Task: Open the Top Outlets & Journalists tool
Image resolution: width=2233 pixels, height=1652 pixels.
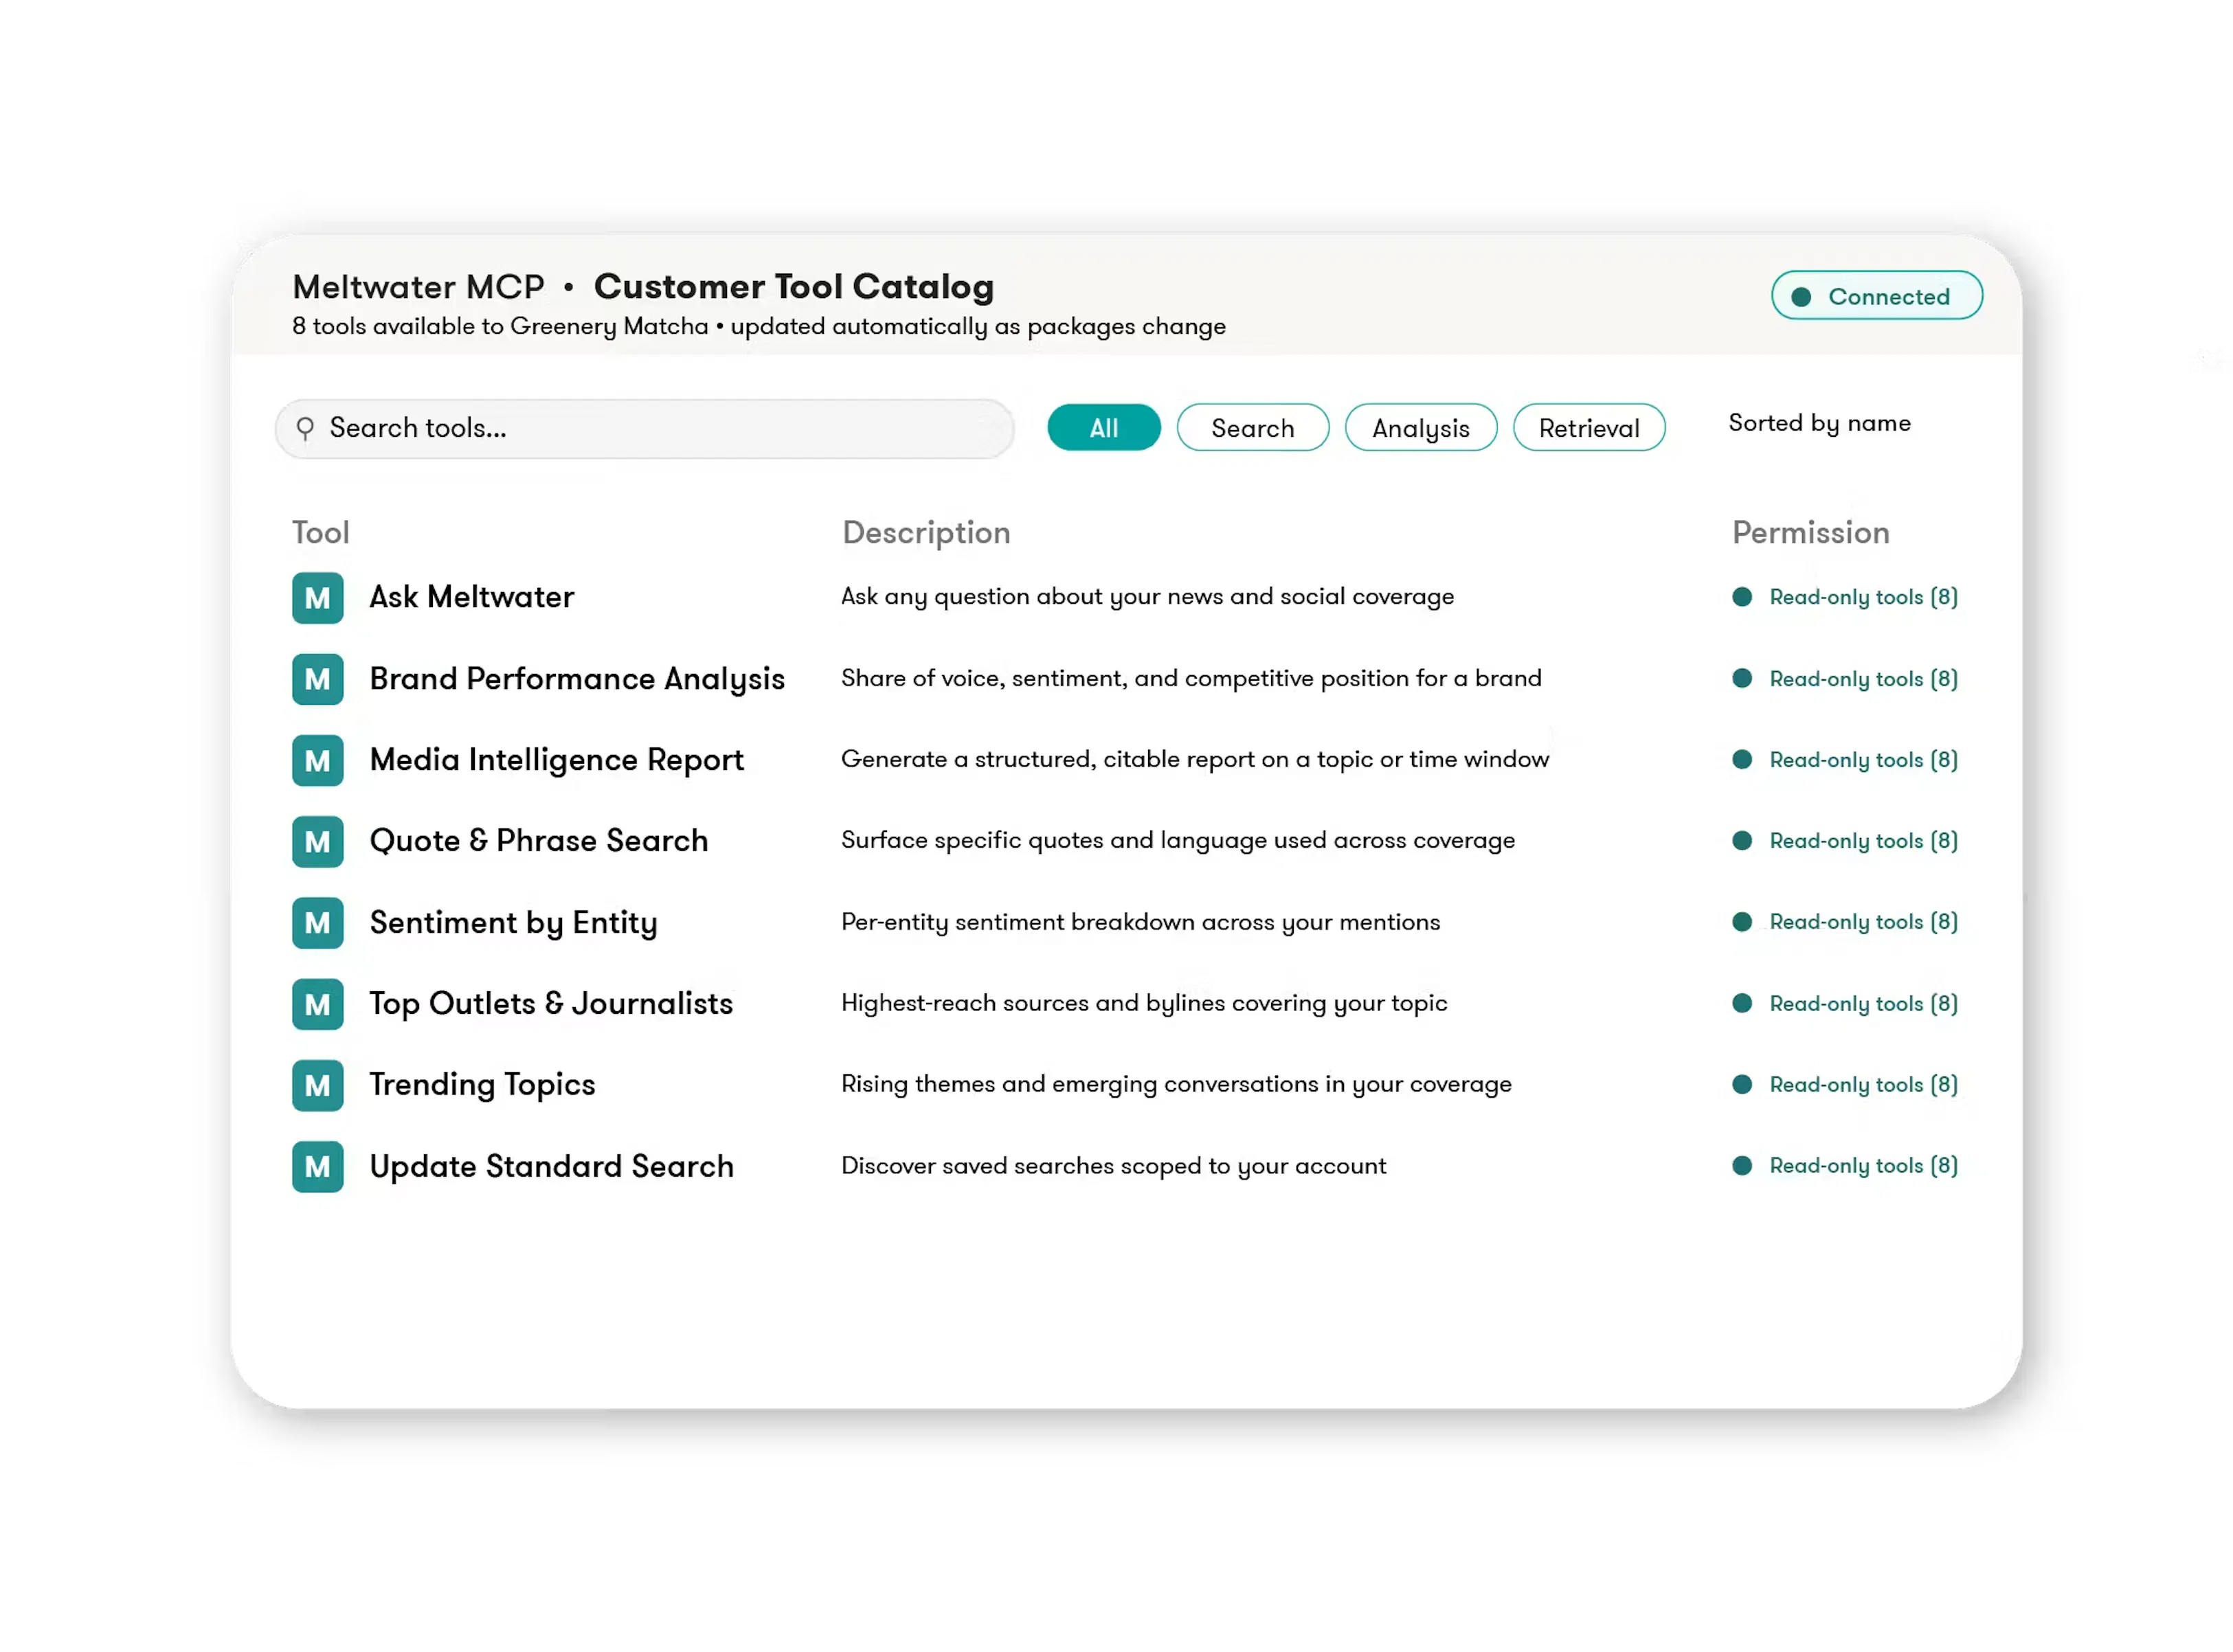Action: pos(551,1004)
